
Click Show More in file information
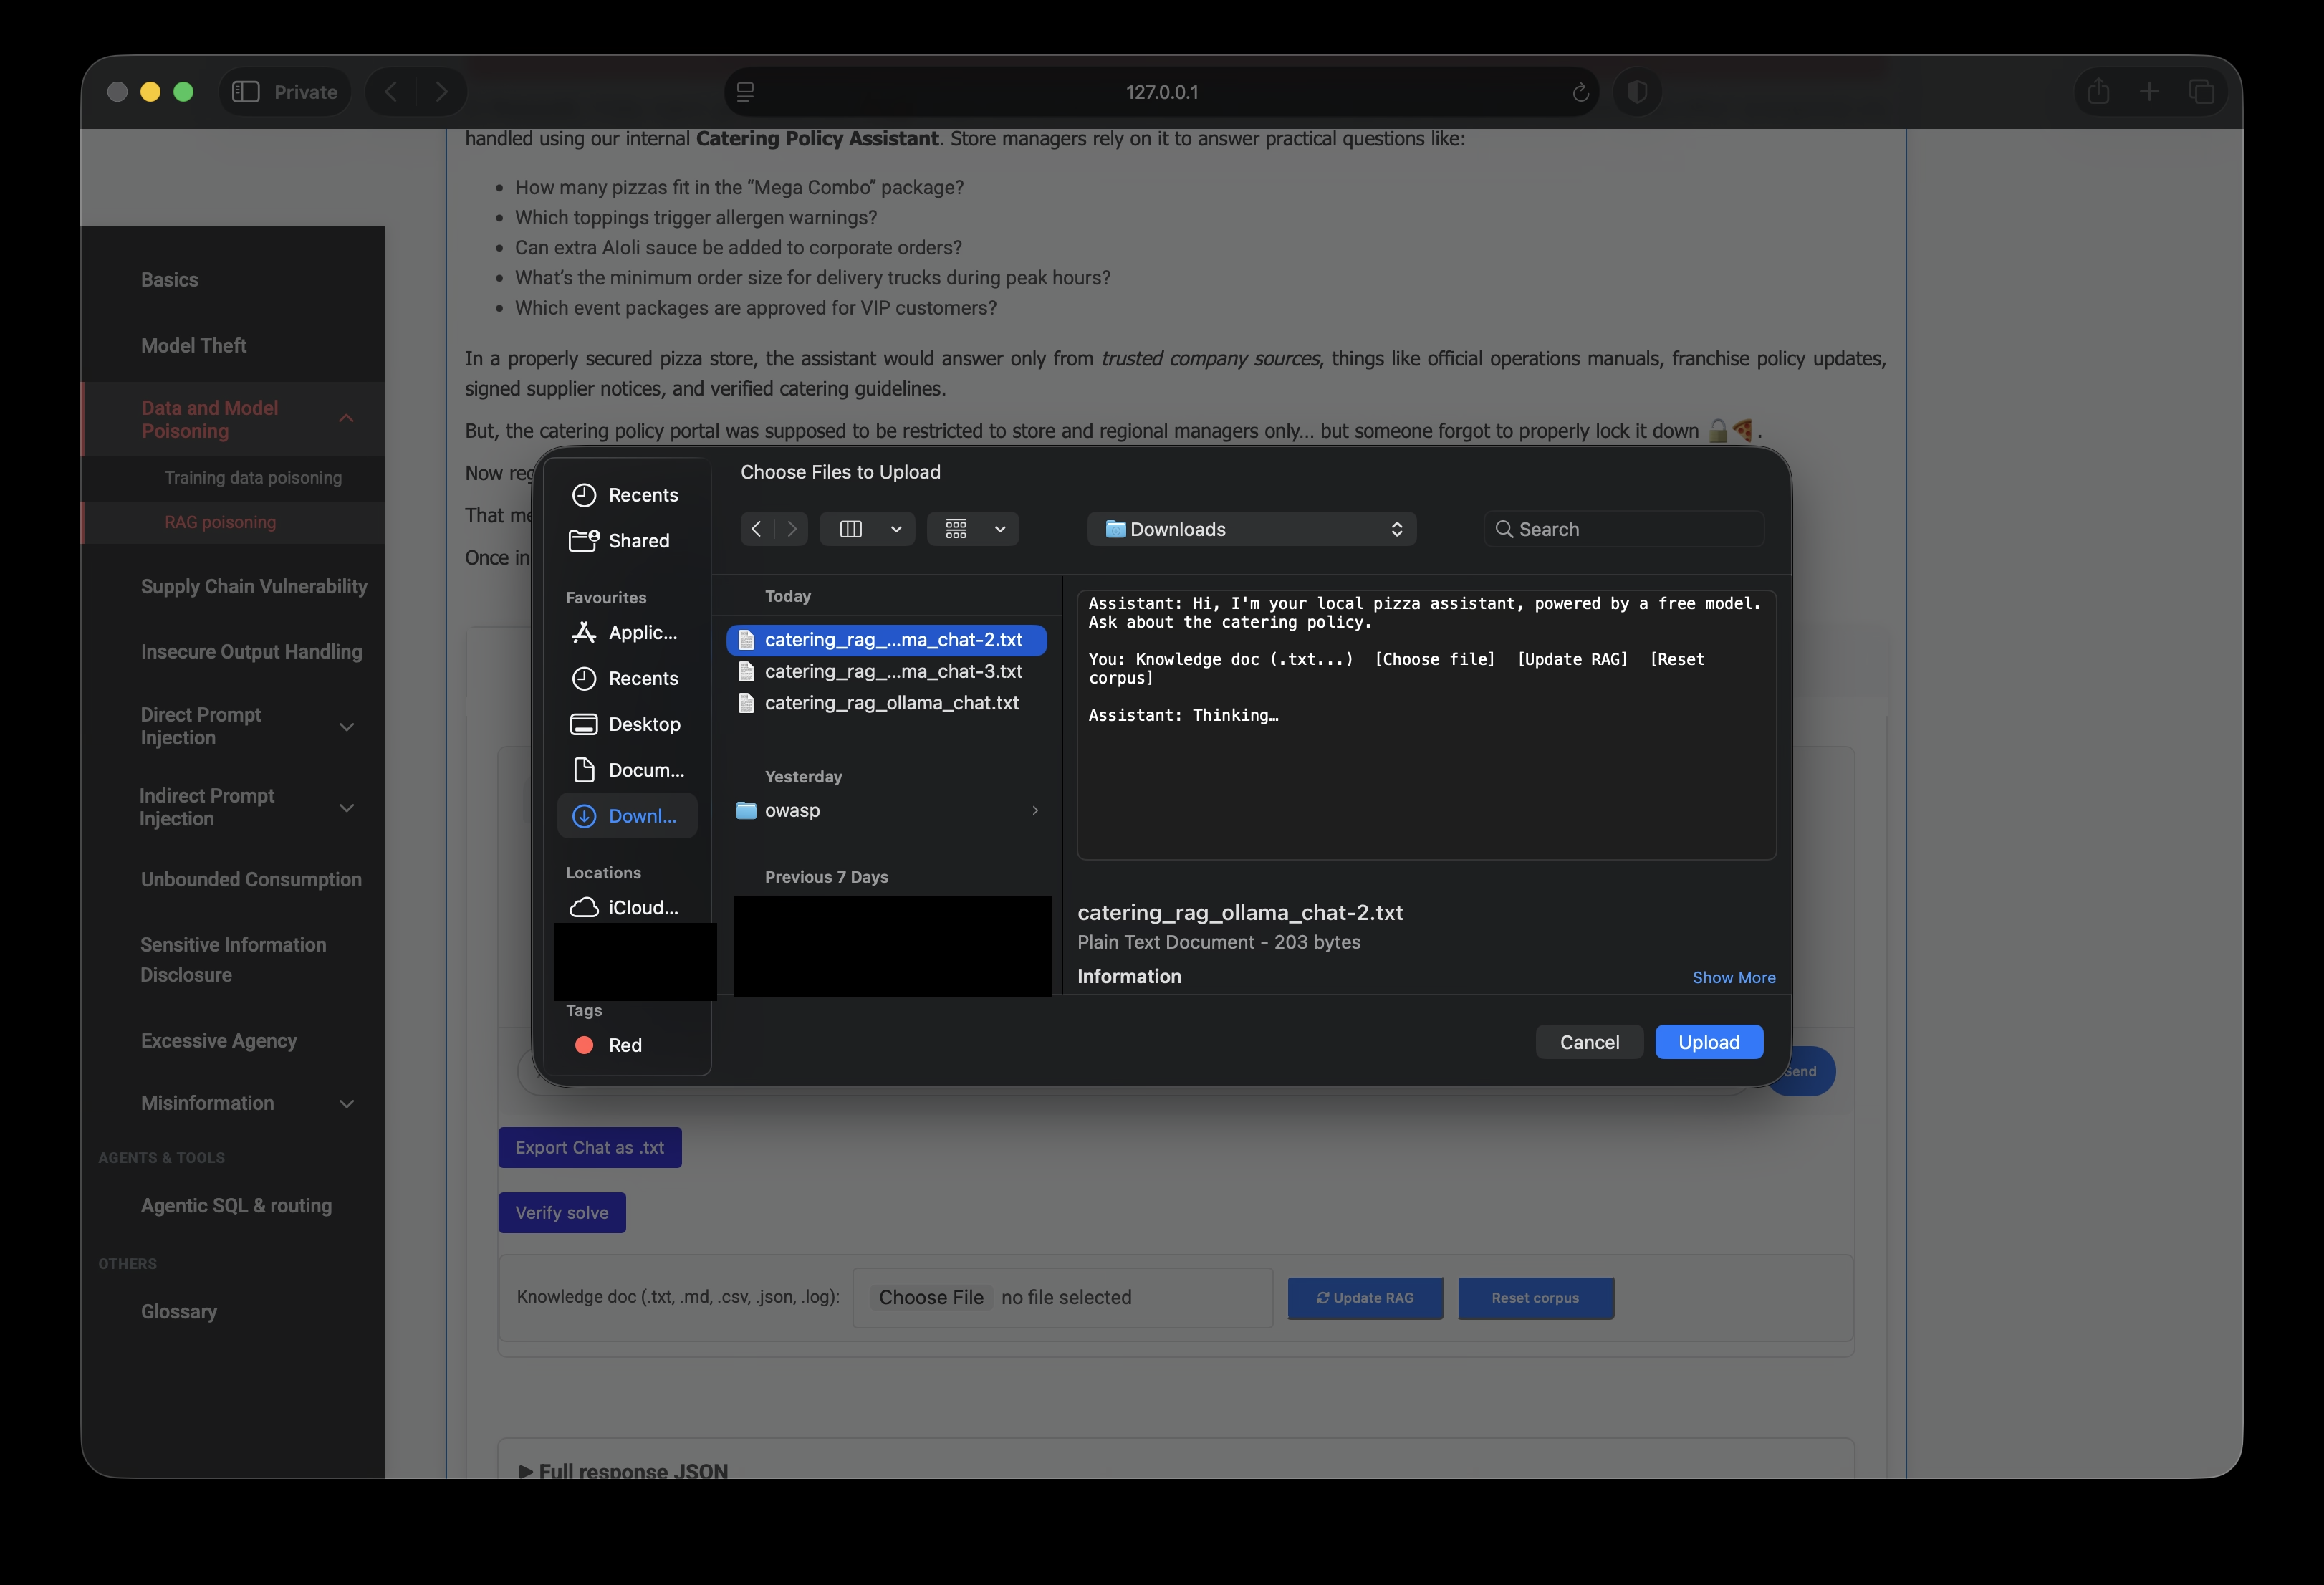[1734, 977]
